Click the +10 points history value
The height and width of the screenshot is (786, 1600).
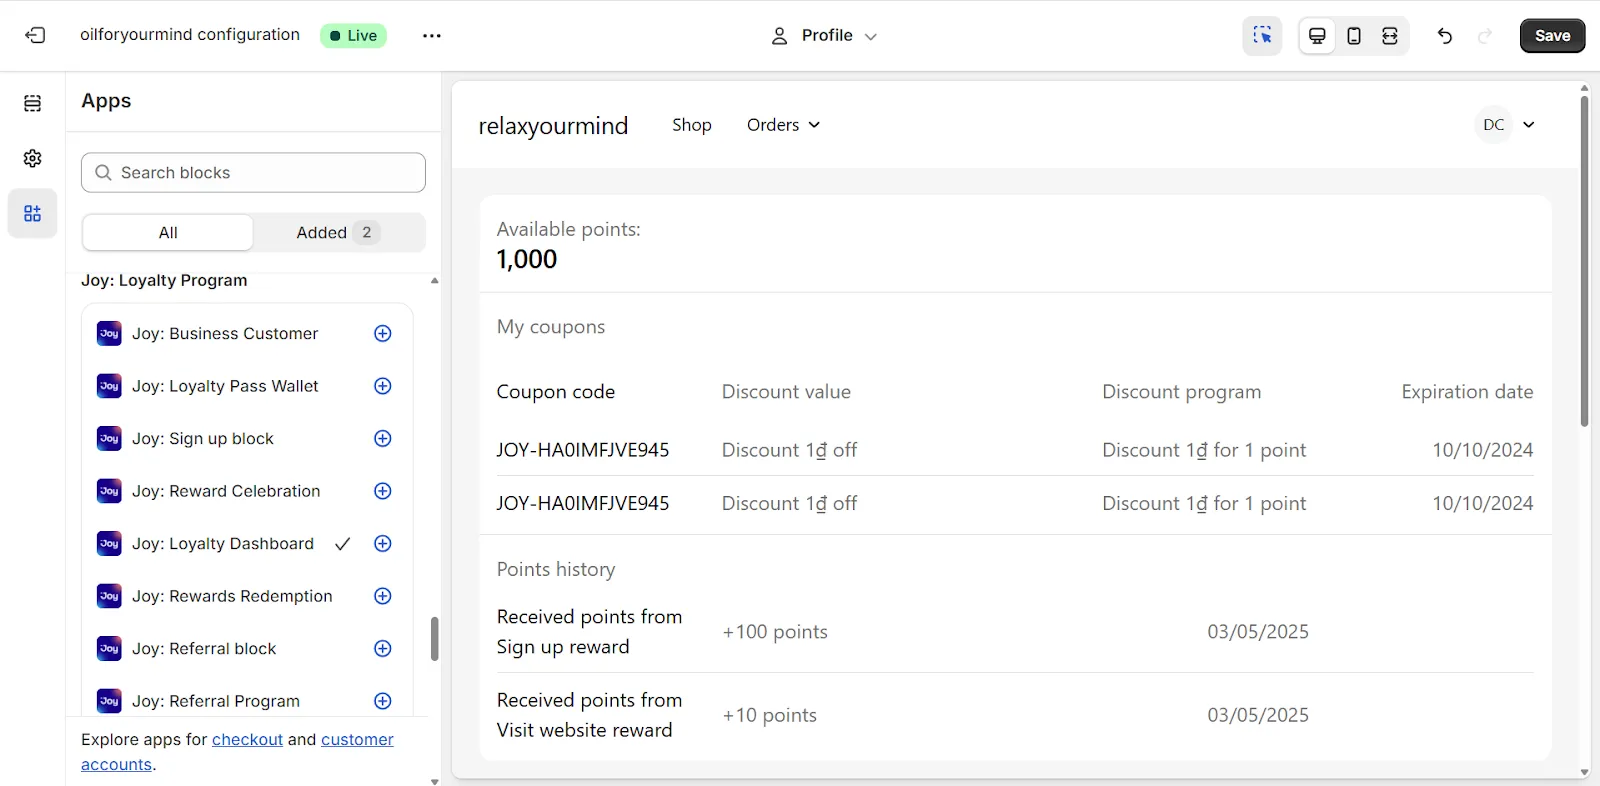[x=769, y=715]
